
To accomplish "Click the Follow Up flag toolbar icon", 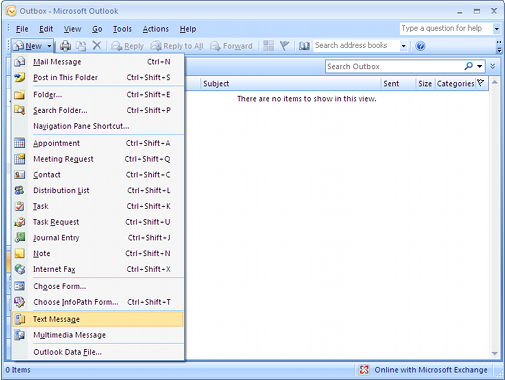I will point(284,45).
